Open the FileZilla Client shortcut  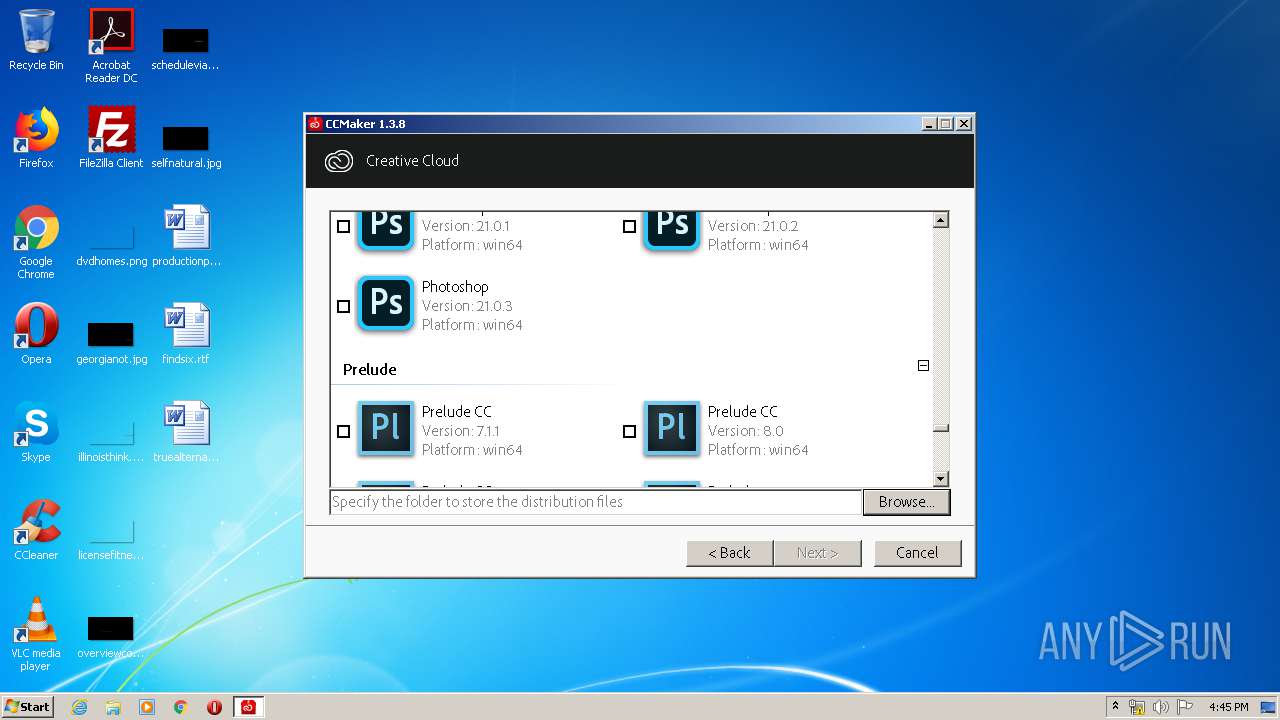coord(111,138)
